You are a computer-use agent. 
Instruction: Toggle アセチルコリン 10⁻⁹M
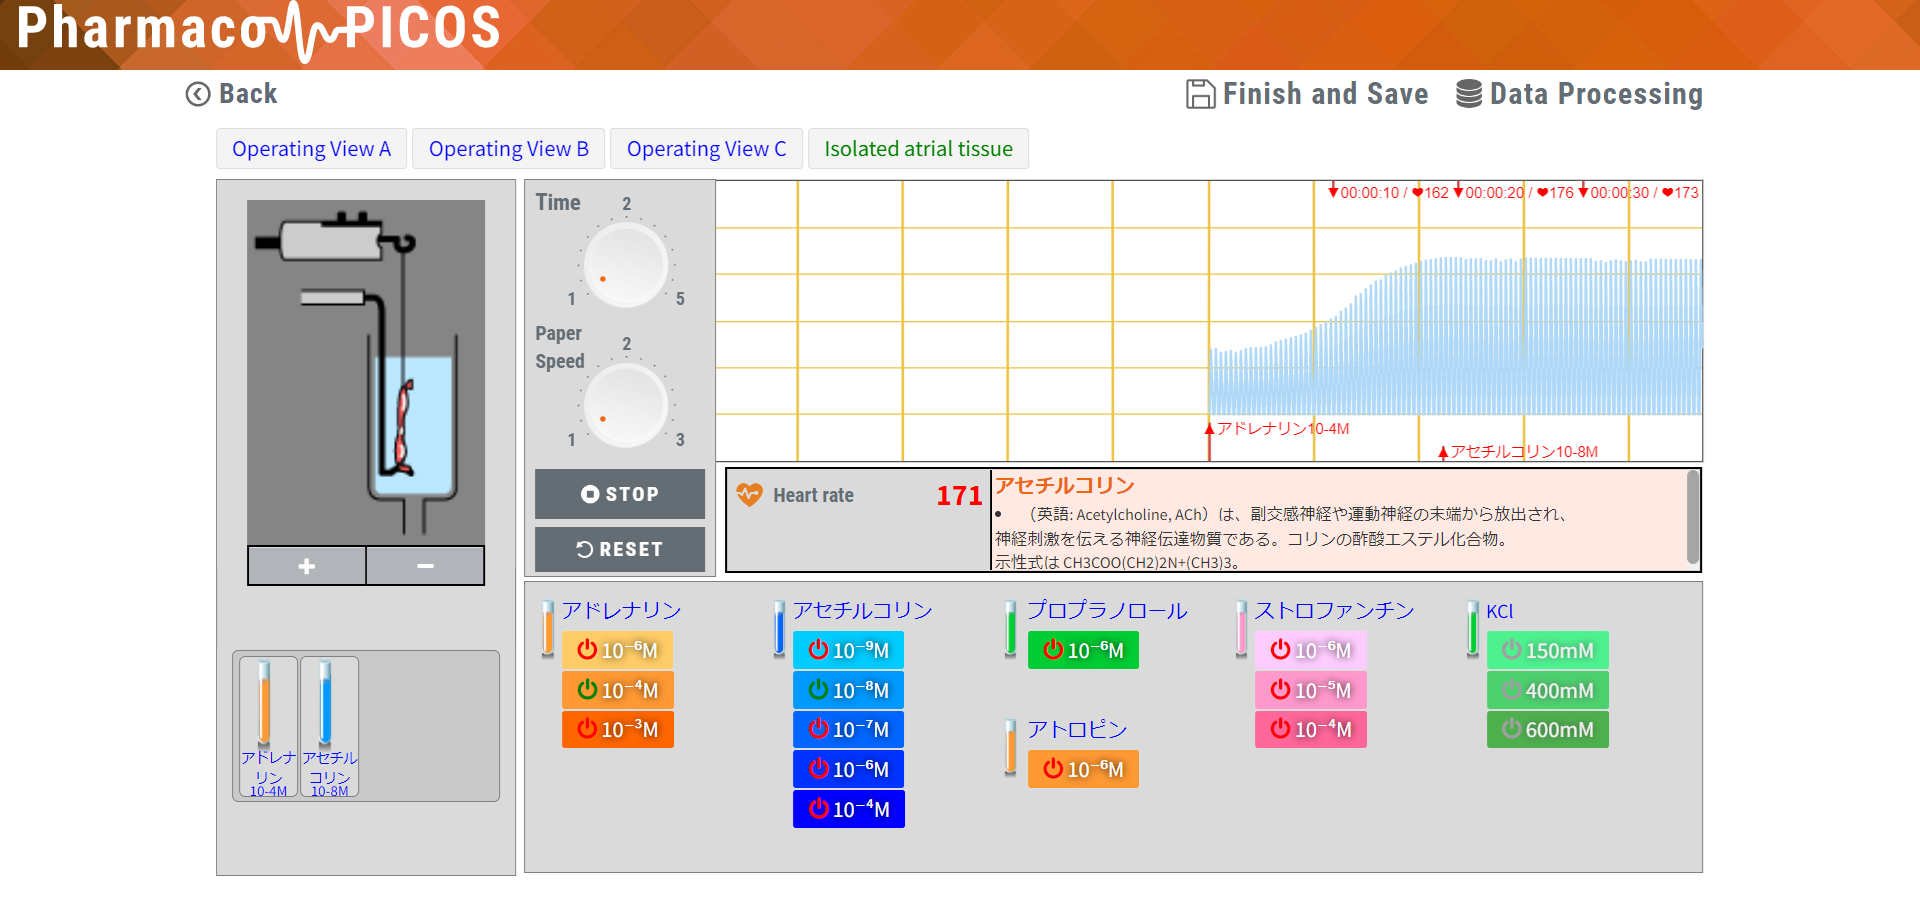coord(849,650)
